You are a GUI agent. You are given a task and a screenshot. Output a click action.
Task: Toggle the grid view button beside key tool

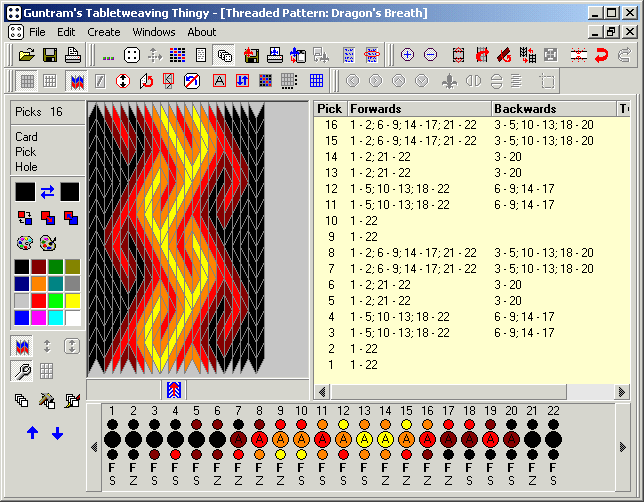click(x=46, y=372)
